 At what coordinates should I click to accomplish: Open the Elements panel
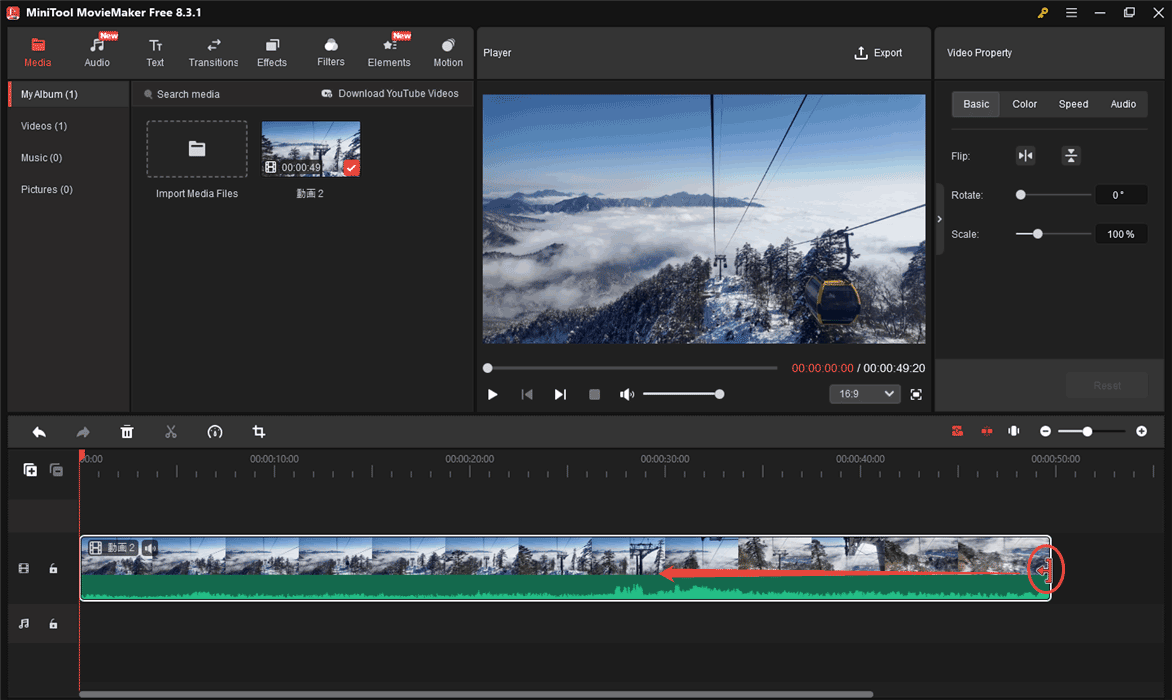click(x=389, y=51)
